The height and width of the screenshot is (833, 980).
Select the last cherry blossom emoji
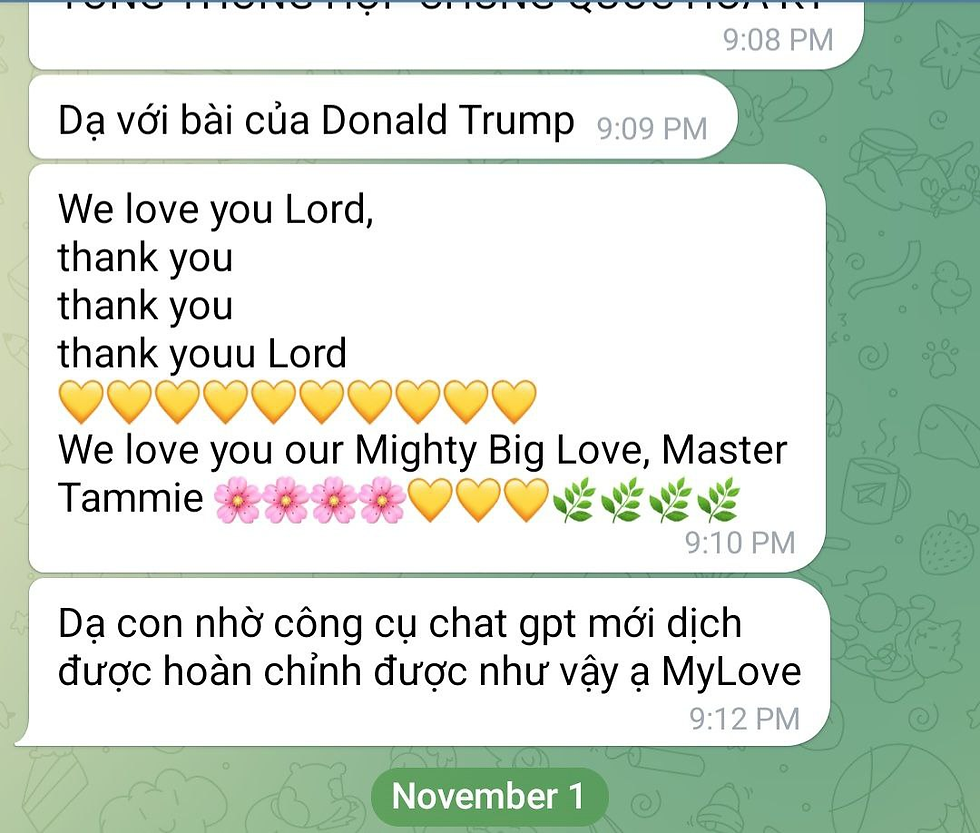(382, 500)
